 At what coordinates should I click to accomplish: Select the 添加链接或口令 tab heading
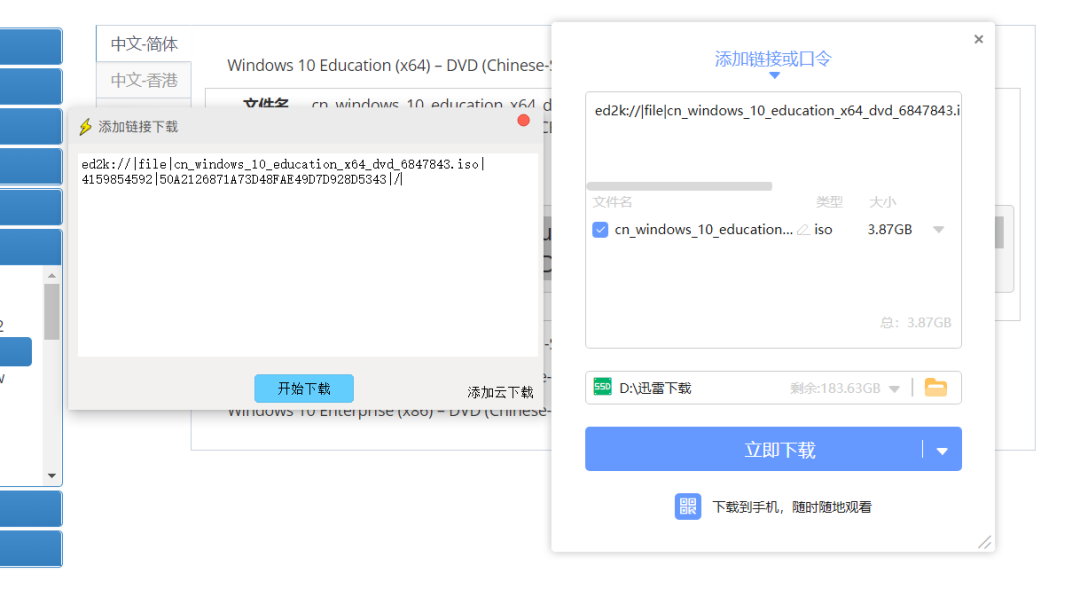tap(773, 59)
